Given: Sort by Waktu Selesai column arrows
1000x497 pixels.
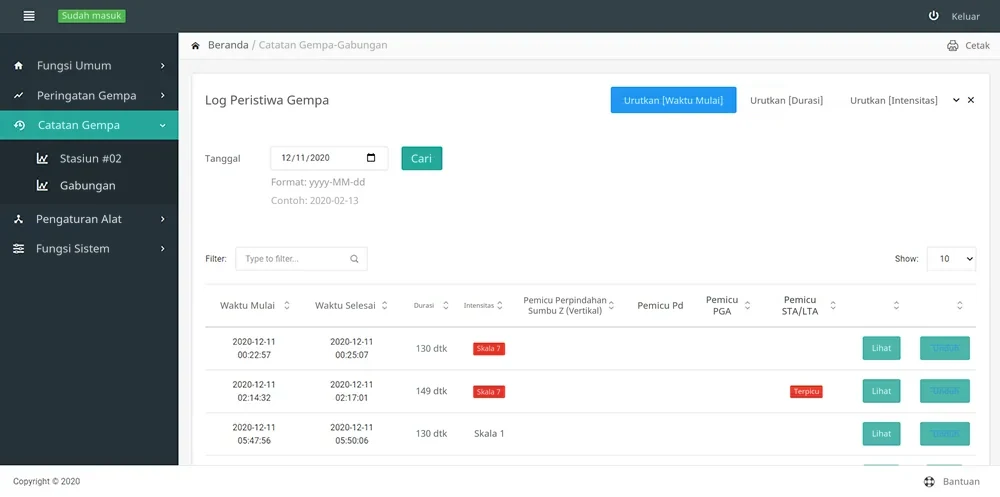Looking at the screenshot, I should tap(385, 306).
